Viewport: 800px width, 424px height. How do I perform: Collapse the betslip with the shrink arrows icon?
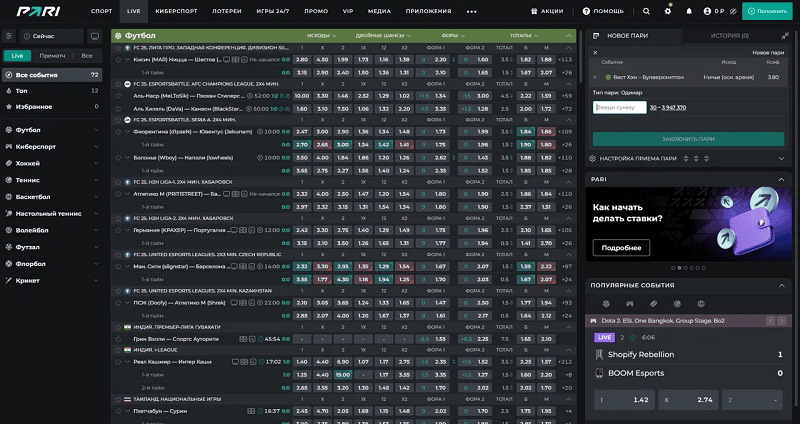(785, 36)
